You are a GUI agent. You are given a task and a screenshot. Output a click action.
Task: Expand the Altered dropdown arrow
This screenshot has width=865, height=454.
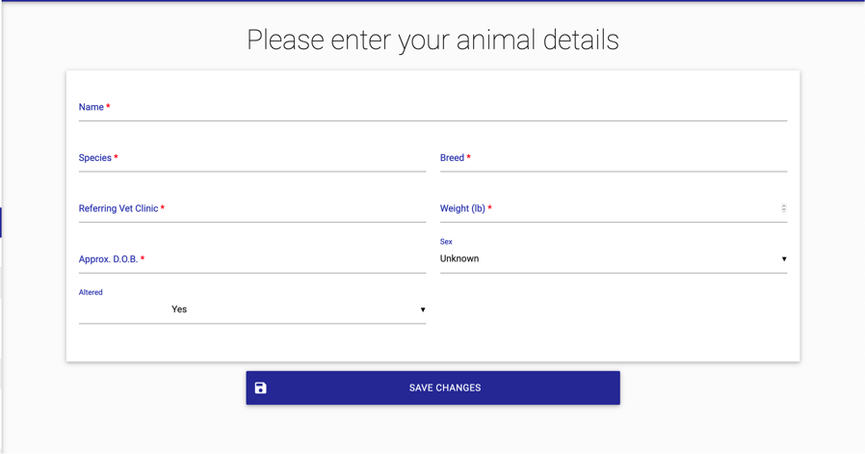click(x=423, y=310)
